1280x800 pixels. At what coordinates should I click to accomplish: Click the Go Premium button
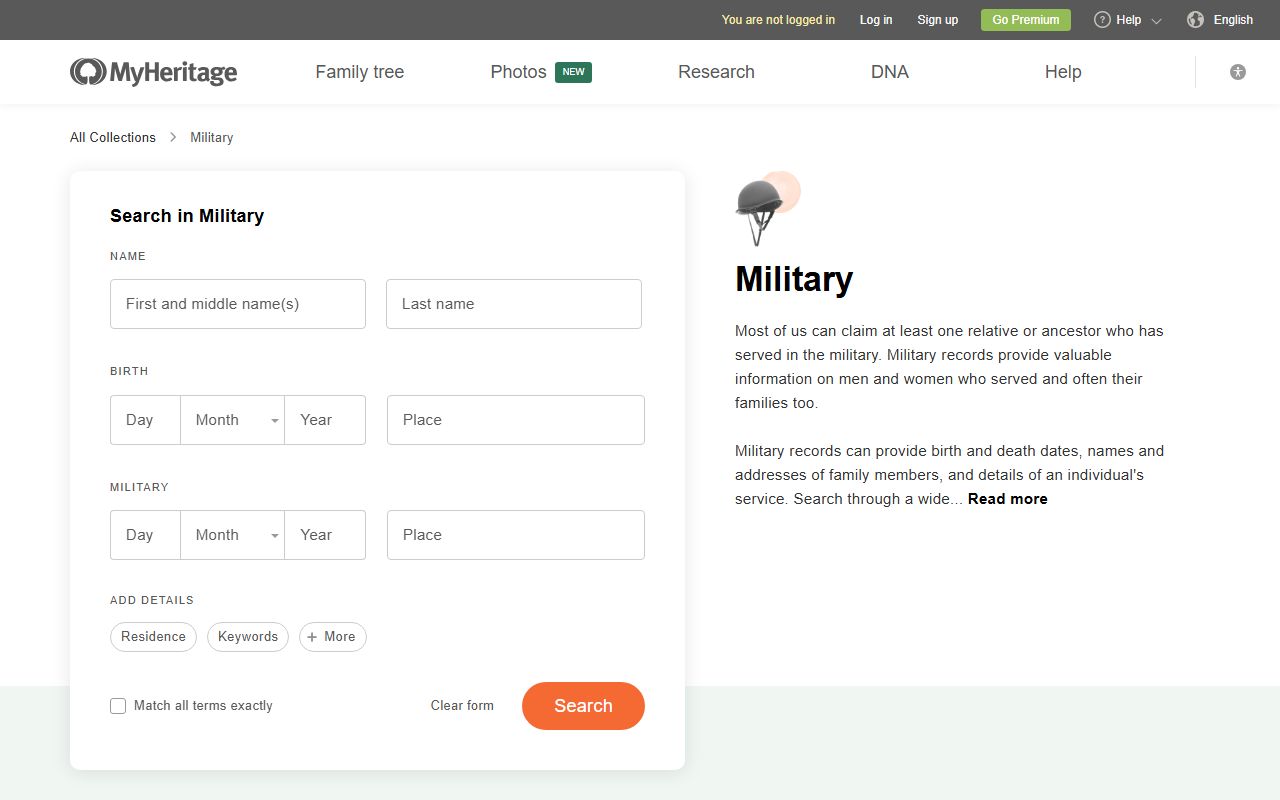tap(1026, 20)
